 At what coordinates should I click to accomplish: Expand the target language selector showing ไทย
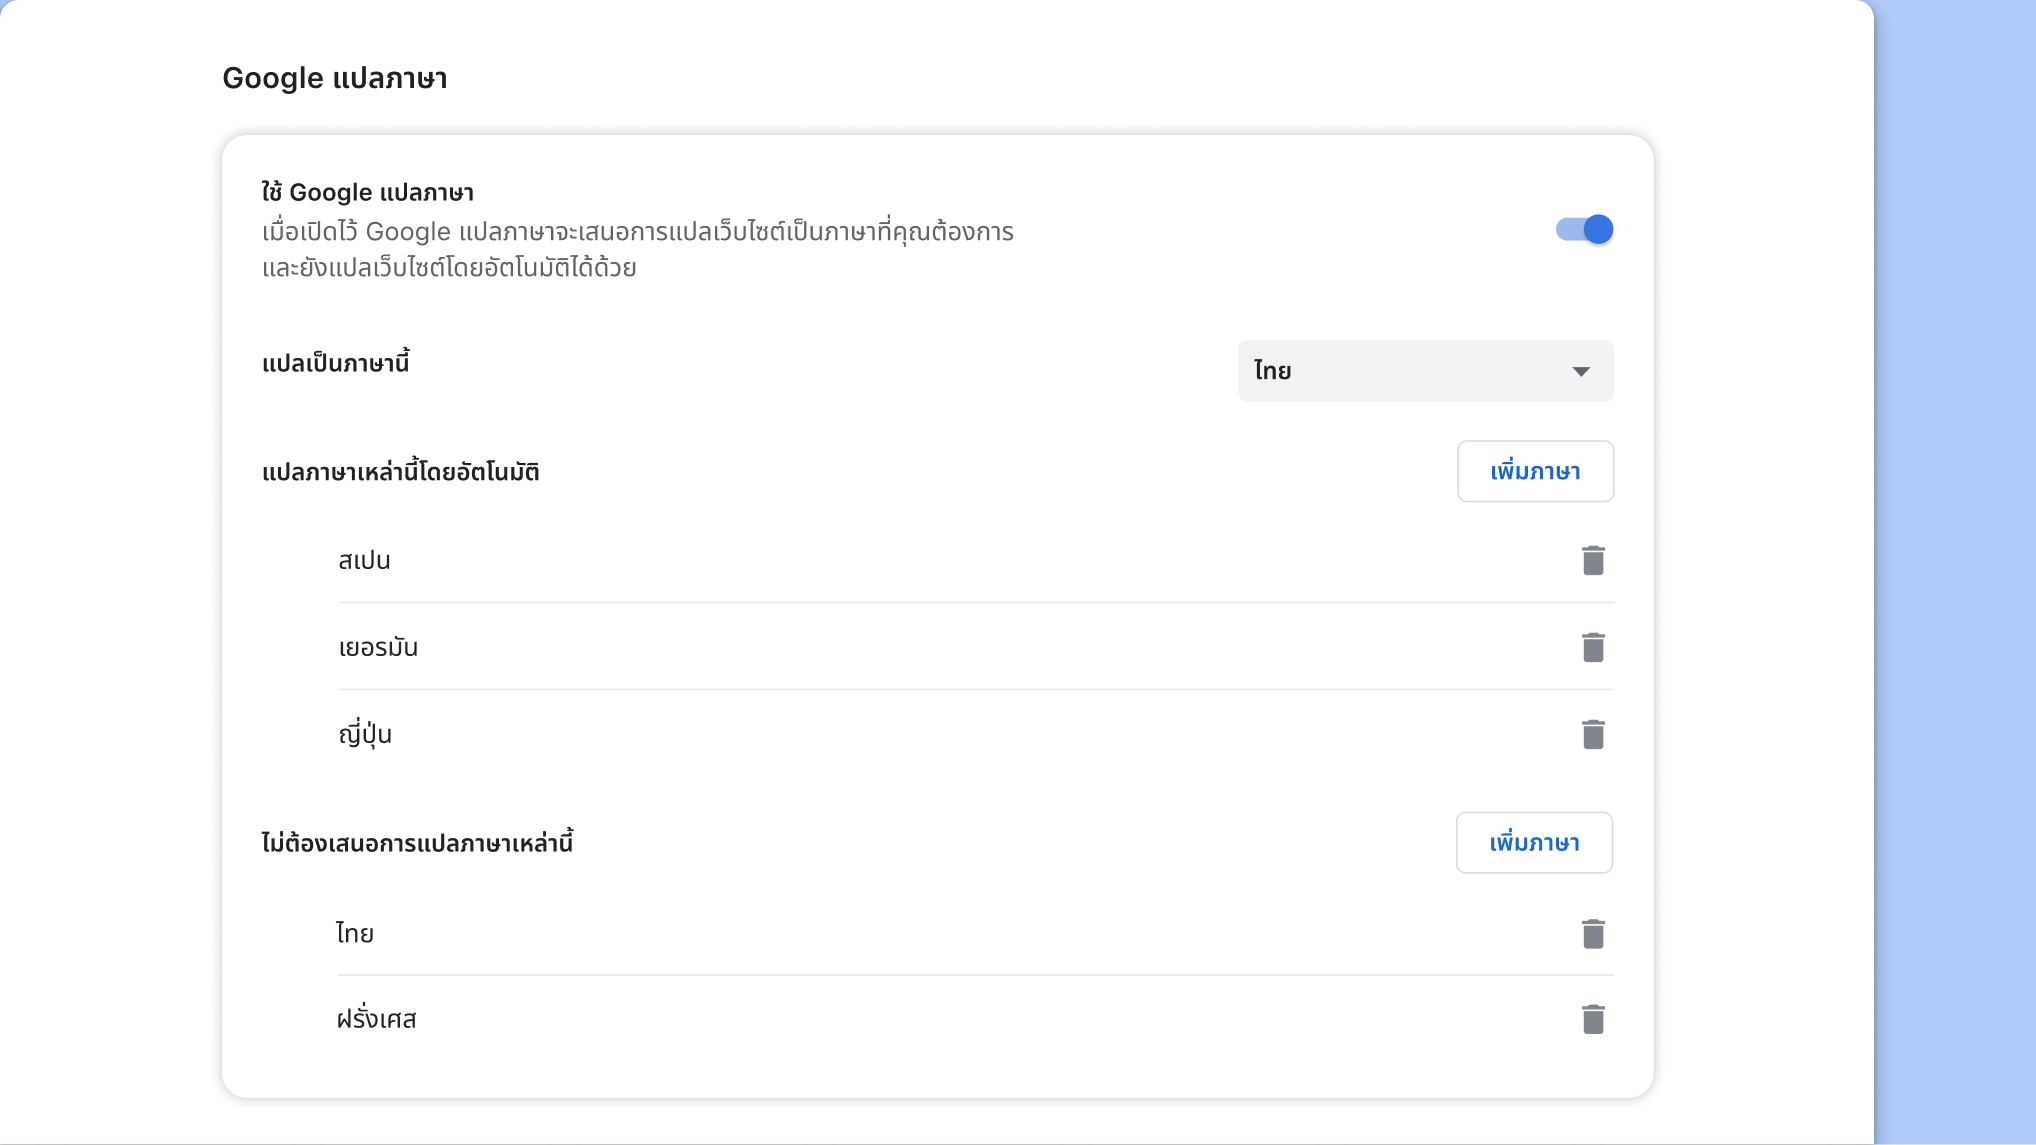(1425, 371)
